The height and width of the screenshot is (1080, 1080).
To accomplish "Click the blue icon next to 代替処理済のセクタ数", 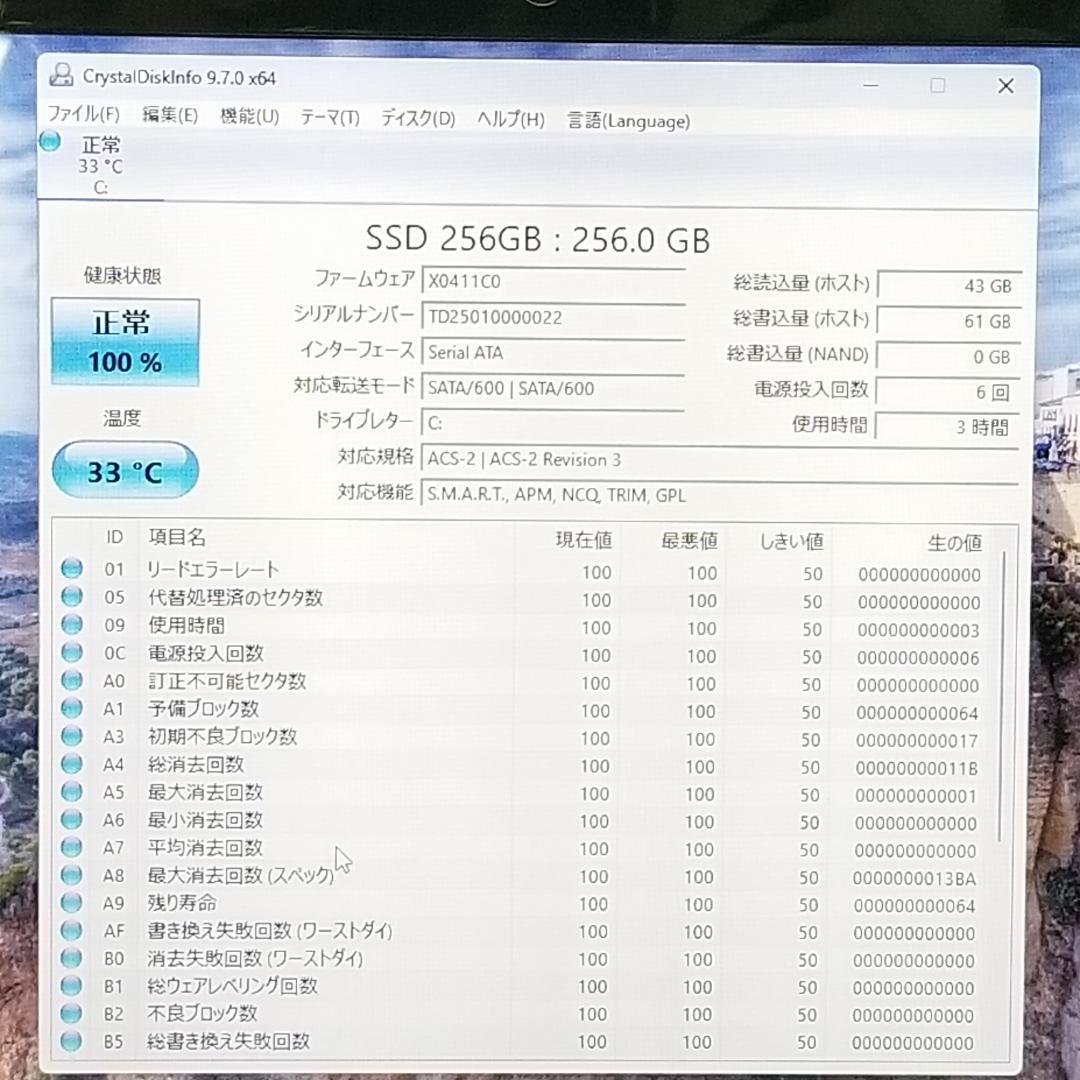I will point(71,596).
